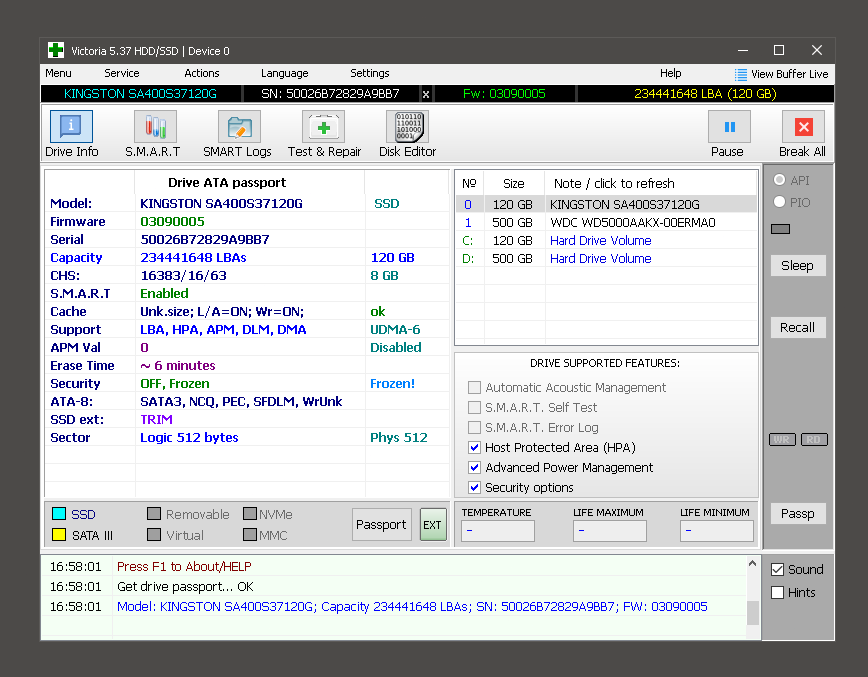Click the Serial value 50026B72829A9BB7
Viewport: 868px width, 677px height.
(x=205, y=240)
